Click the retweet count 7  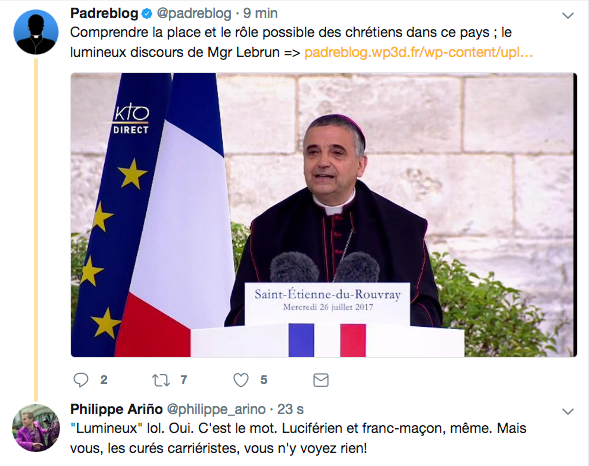[x=184, y=380]
